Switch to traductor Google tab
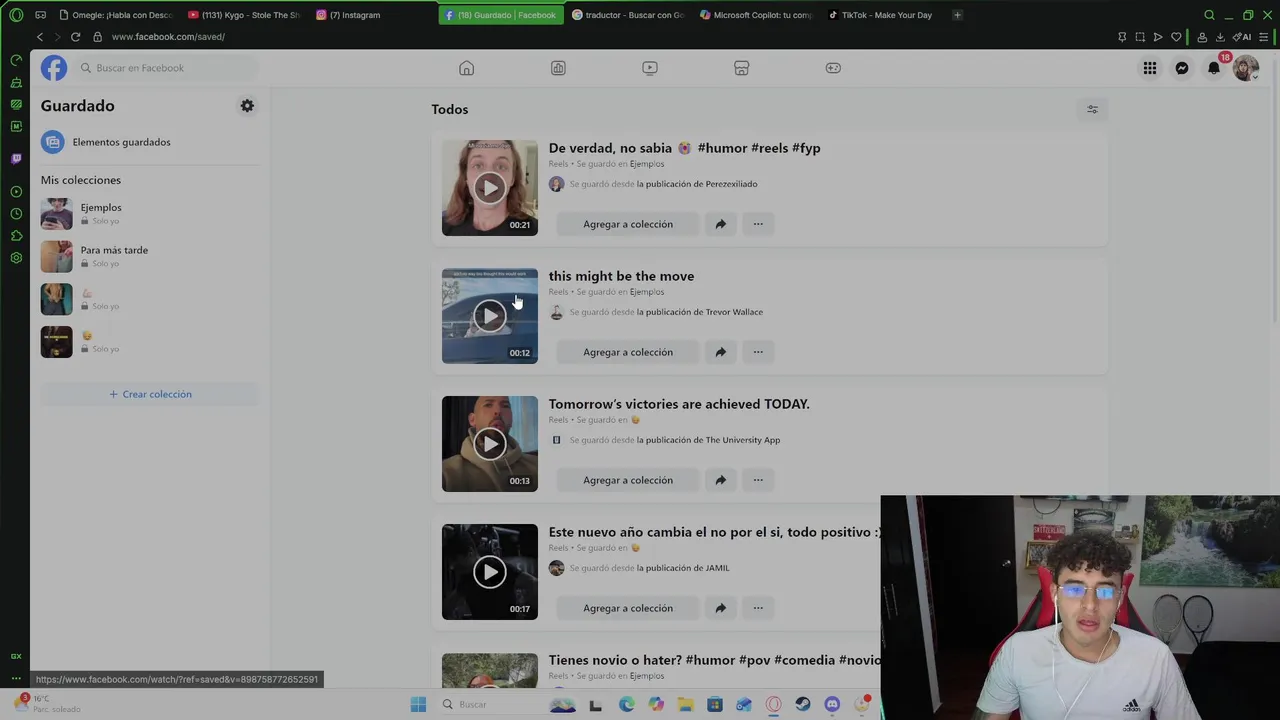 click(x=628, y=15)
